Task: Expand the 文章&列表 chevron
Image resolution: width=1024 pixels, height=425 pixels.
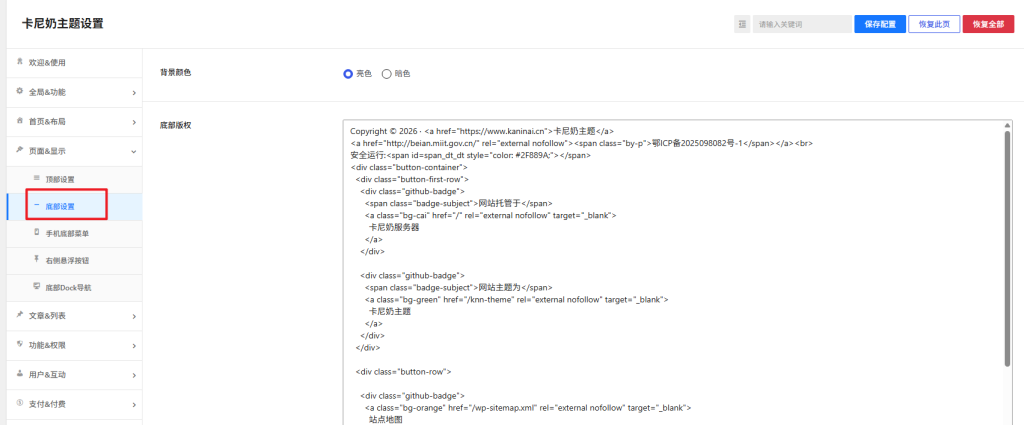Action: coord(133,317)
